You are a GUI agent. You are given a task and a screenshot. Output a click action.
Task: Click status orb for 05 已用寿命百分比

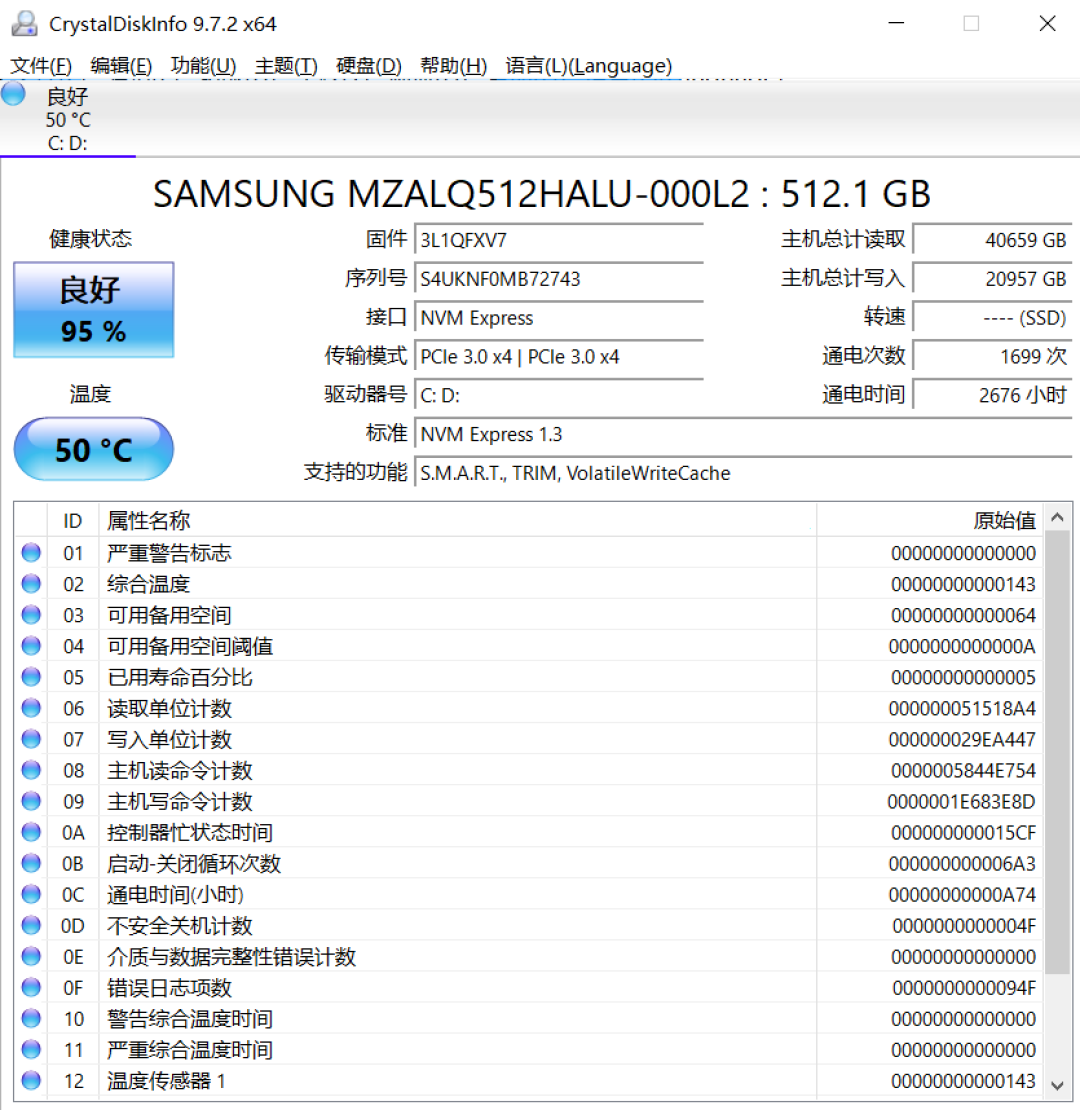tap(31, 677)
